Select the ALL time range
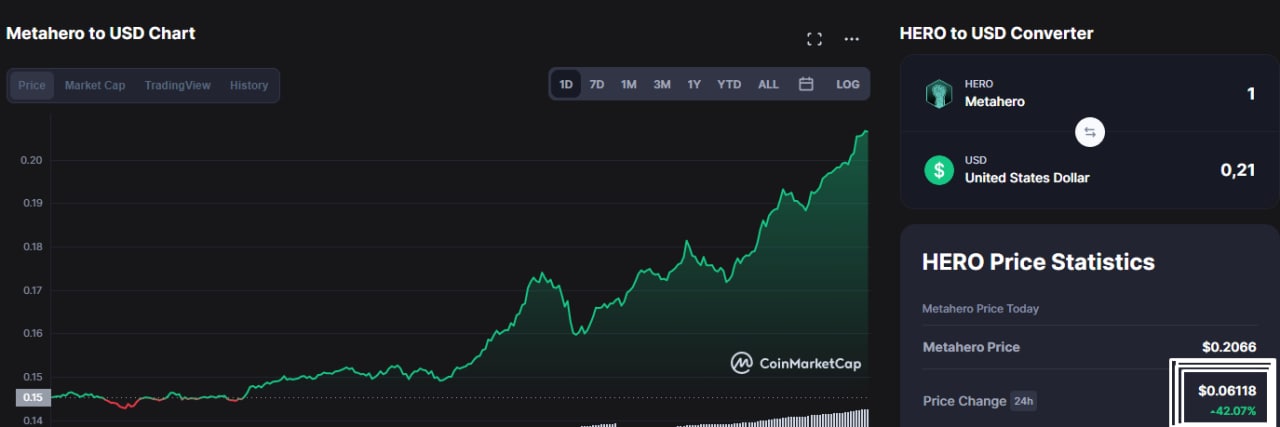 pyautogui.click(x=768, y=85)
